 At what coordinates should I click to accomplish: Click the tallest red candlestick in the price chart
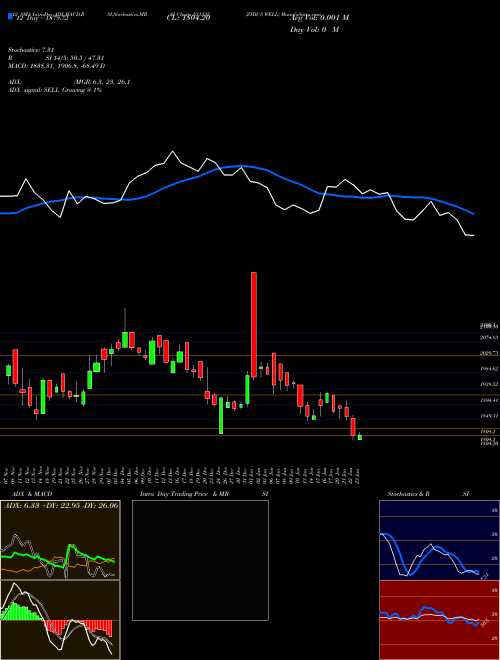[254, 325]
